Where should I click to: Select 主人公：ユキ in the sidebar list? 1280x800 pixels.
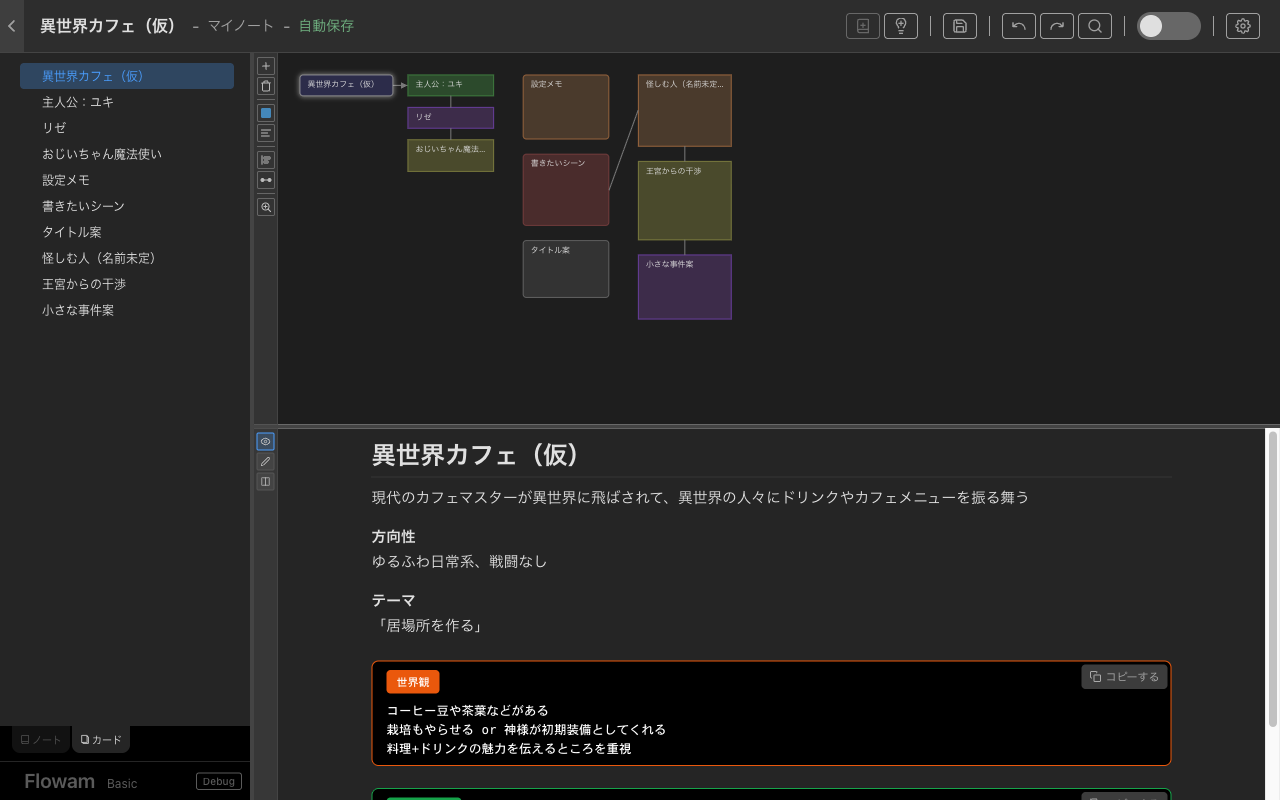pyautogui.click(x=76, y=101)
